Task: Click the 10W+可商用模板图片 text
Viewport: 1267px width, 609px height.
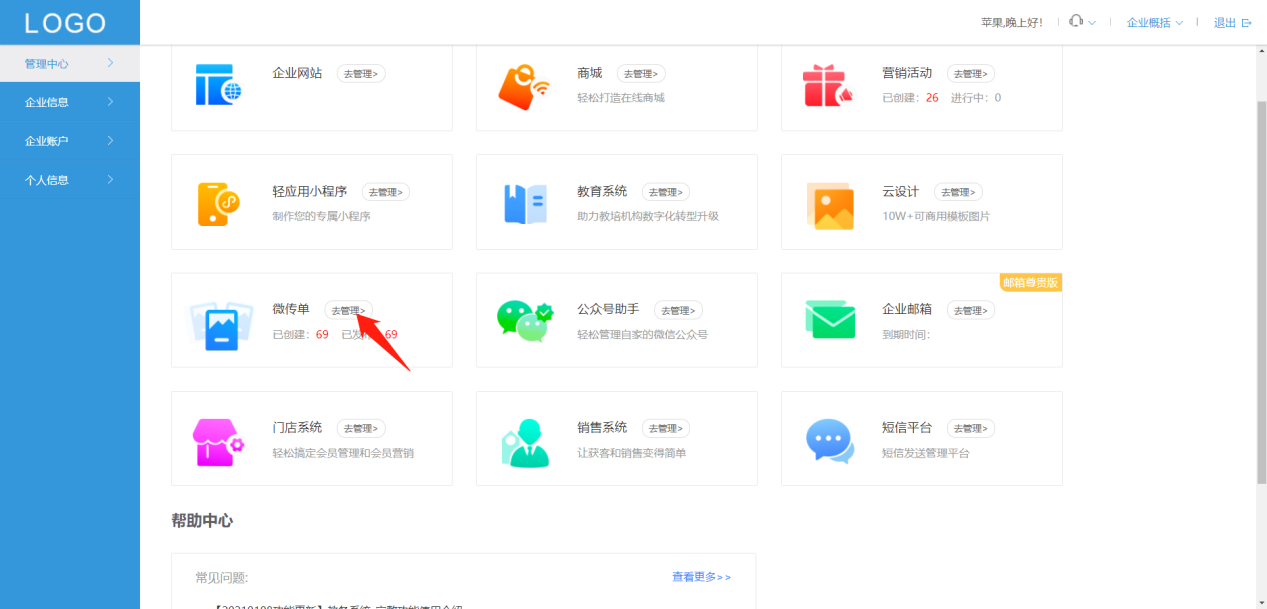Action: [x=936, y=216]
